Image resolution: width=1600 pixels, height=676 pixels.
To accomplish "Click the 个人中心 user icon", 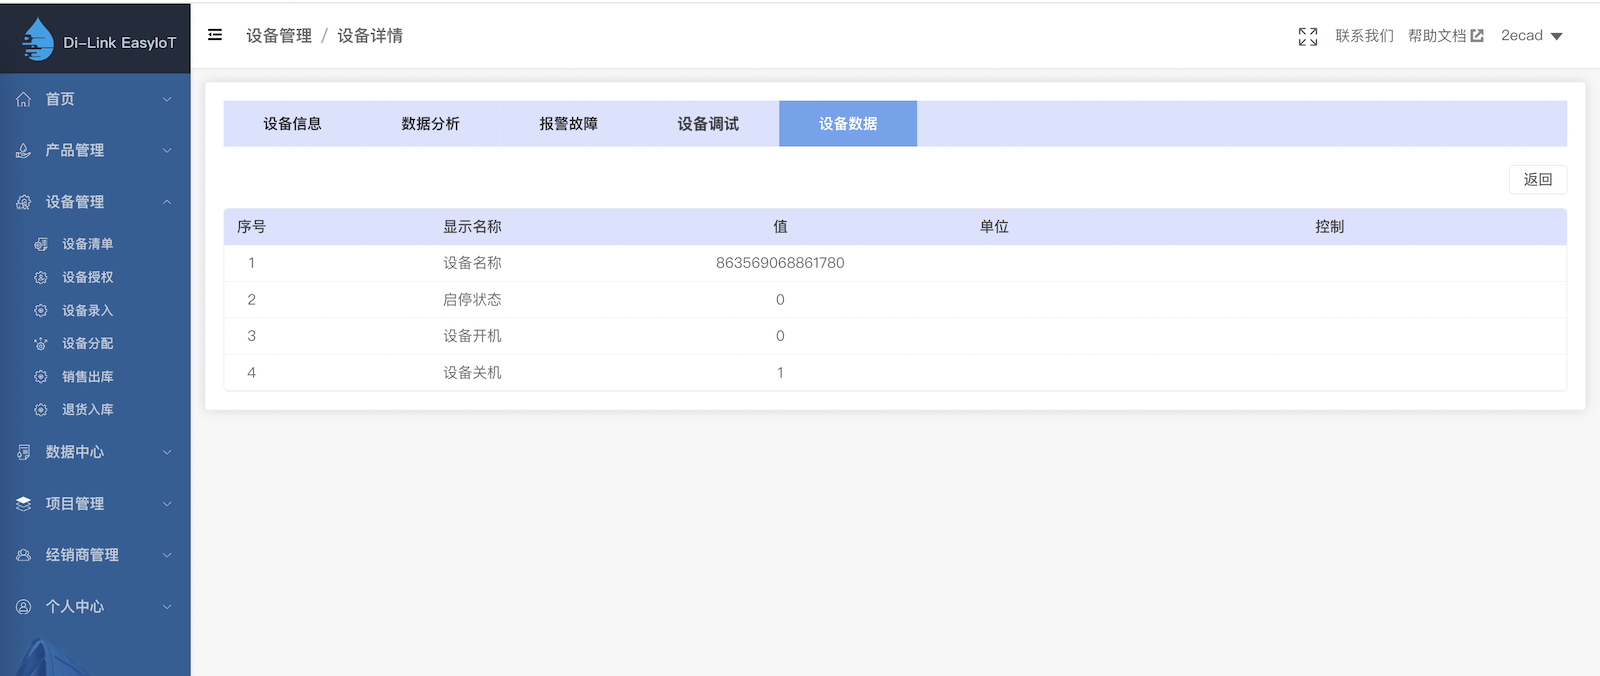I will pos(24,607).
